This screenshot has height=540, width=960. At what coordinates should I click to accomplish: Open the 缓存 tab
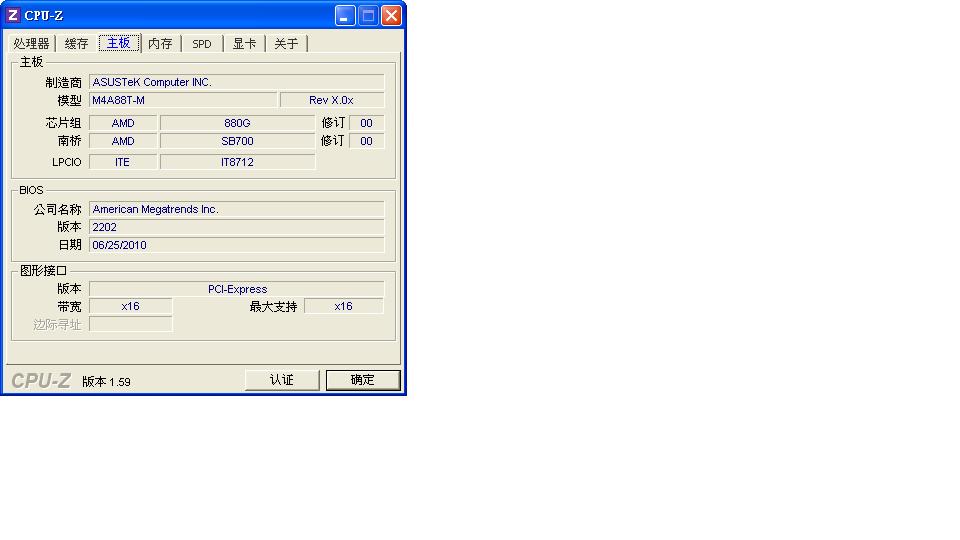click(x=77, y=43)
